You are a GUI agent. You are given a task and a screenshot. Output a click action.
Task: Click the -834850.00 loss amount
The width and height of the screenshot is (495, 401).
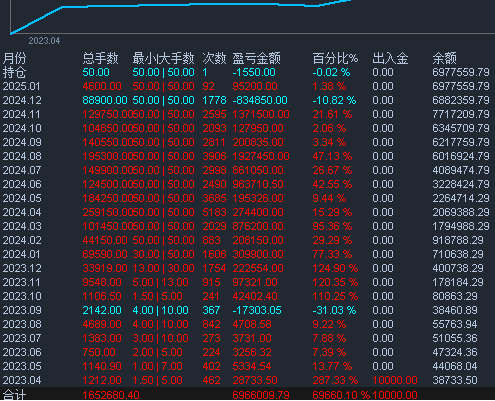coord(260,100)
